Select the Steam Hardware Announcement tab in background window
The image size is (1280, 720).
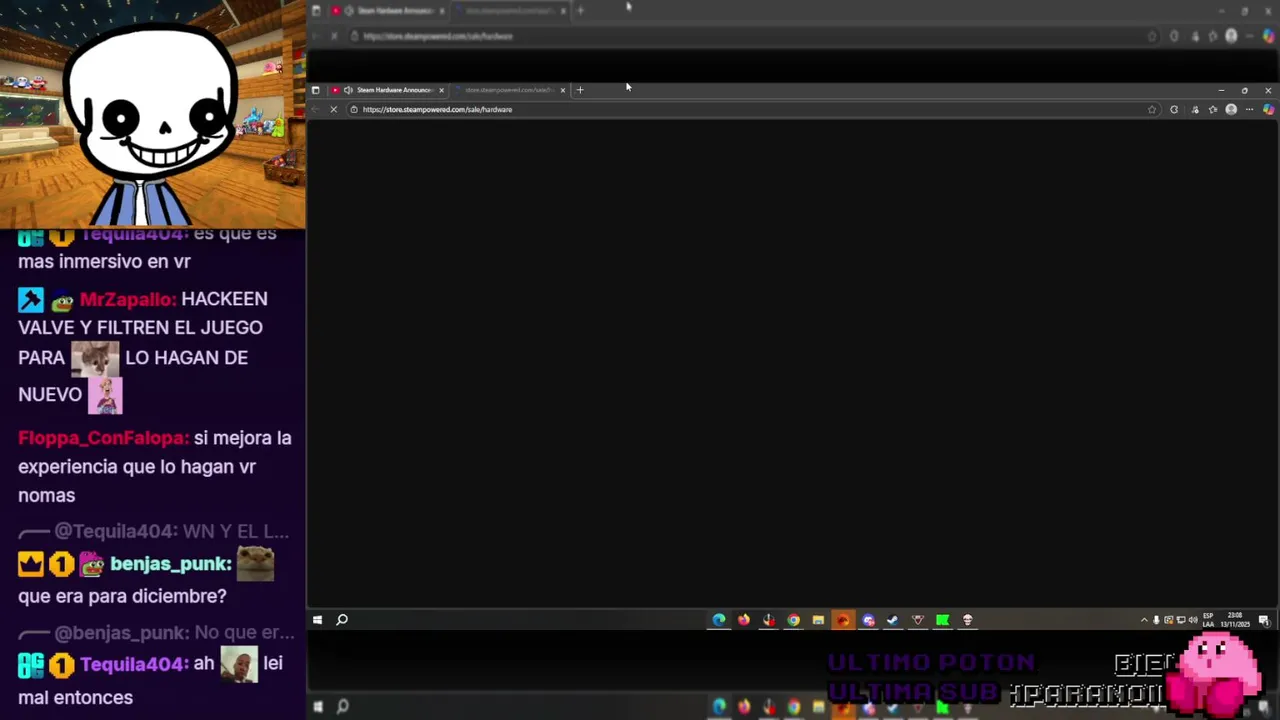[388, 10]
